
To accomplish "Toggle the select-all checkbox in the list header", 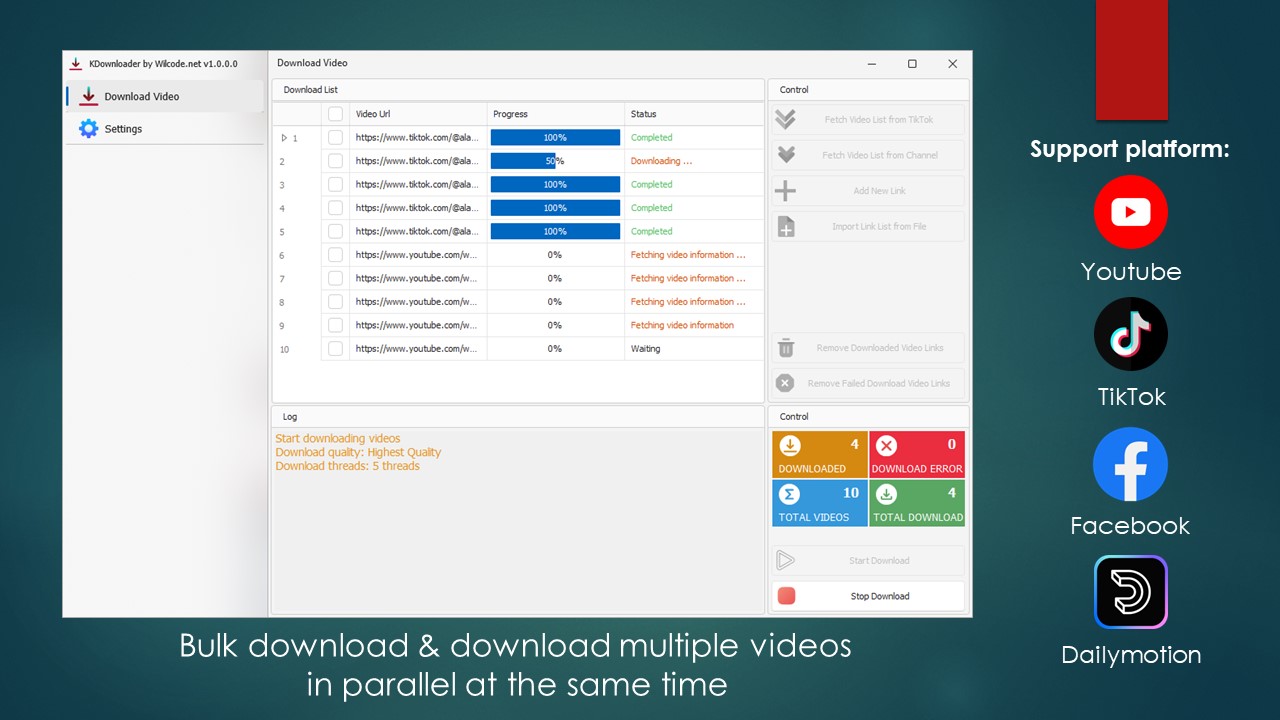I will 335,113.
